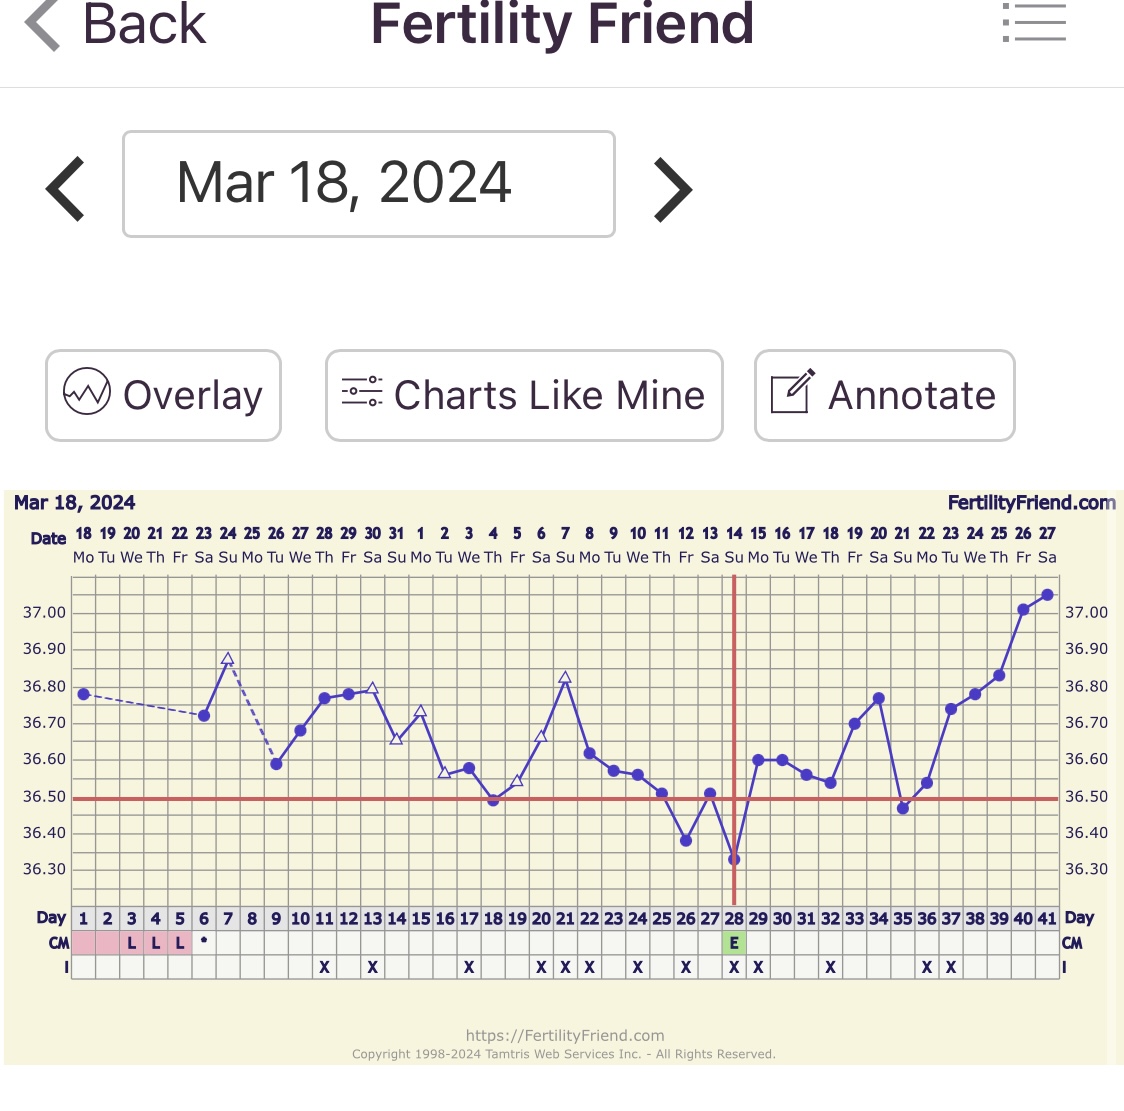The image size is (1124, 1111).
Task: Tap the triangle marker on day 7
Action: (x=228, y=659)
